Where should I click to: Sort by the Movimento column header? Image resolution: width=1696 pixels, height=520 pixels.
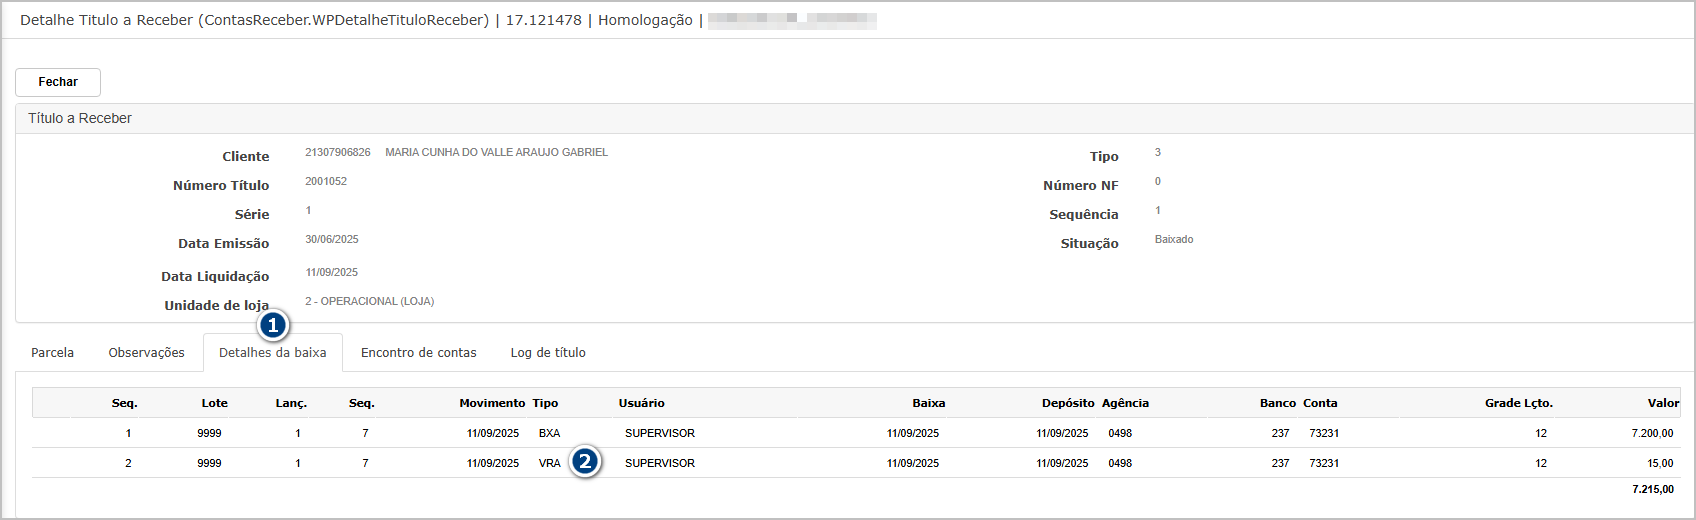tap(491, 403)
